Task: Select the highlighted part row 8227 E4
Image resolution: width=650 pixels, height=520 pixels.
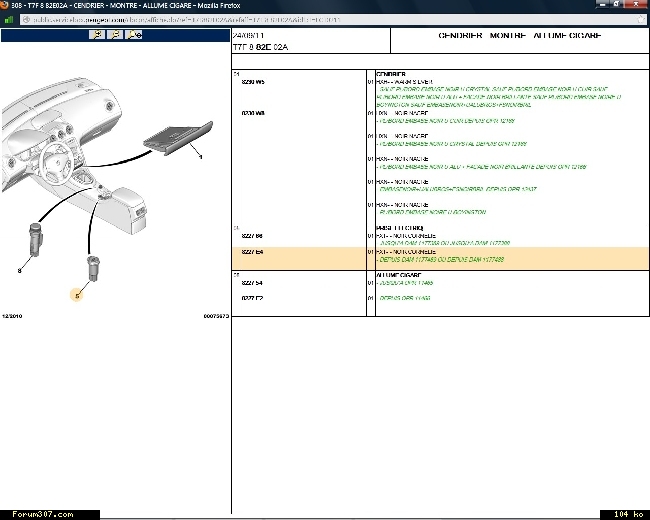Action: pyautogui.click(x=440, y=258)
